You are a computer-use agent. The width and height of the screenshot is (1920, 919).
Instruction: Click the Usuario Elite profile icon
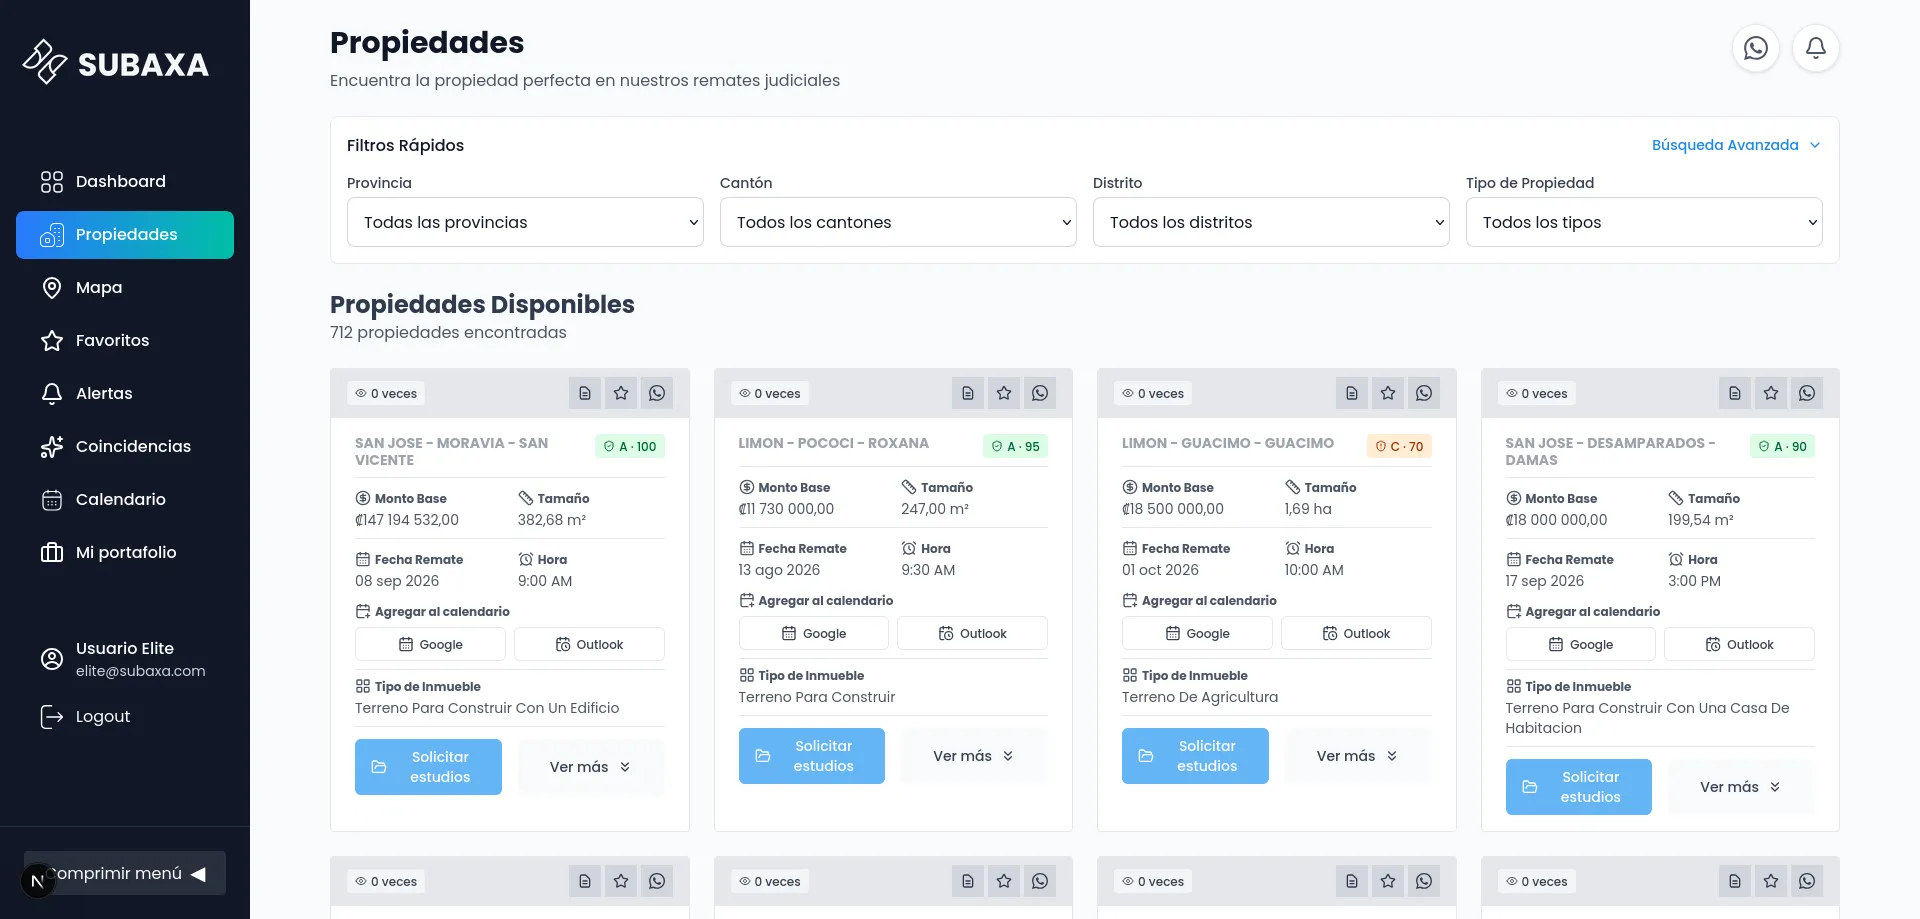(52, 659)
